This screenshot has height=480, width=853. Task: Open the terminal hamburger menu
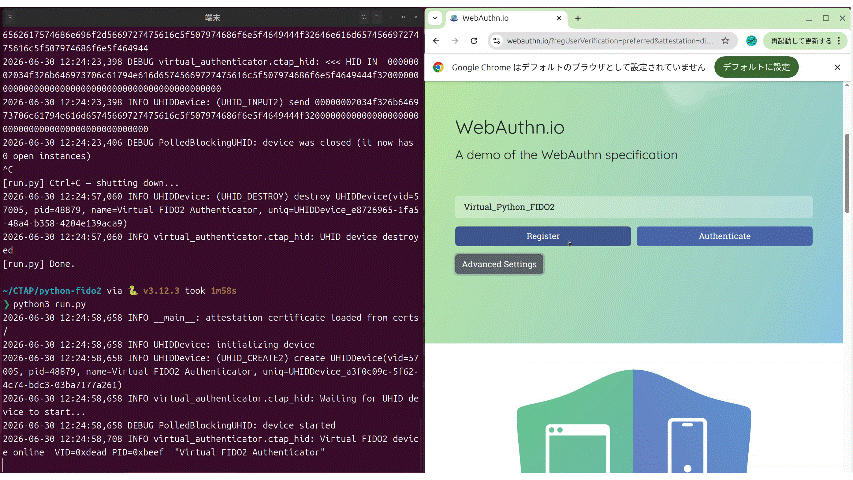(378, 18)
